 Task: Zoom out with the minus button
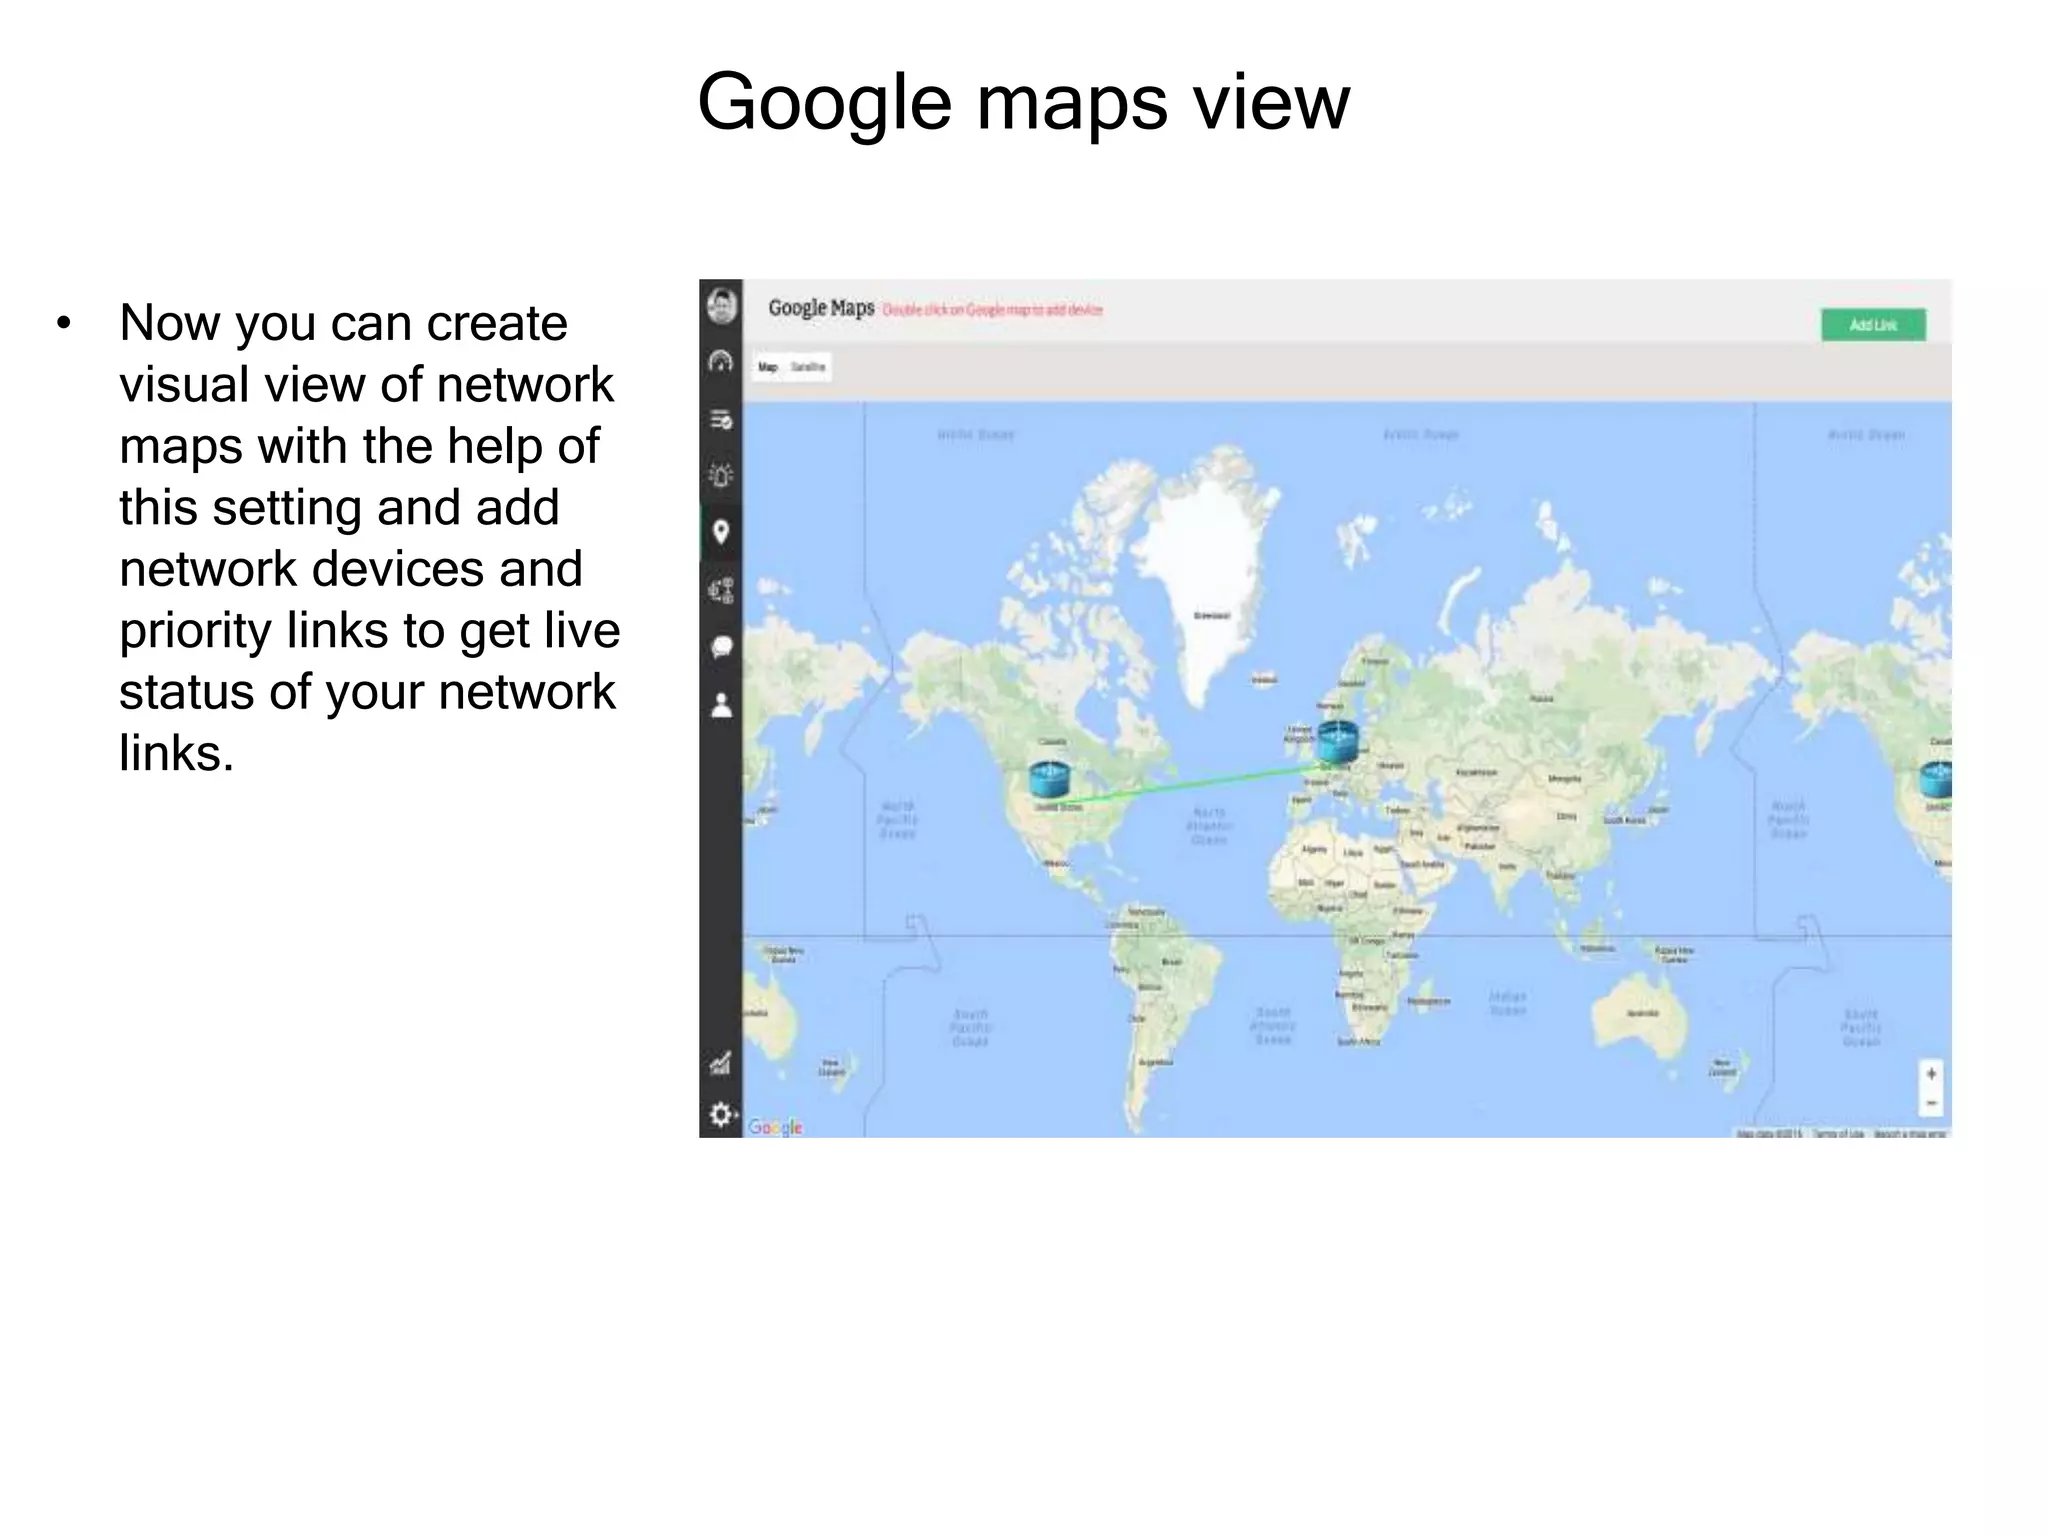pyautogui.click(x=1931, y=1102)
